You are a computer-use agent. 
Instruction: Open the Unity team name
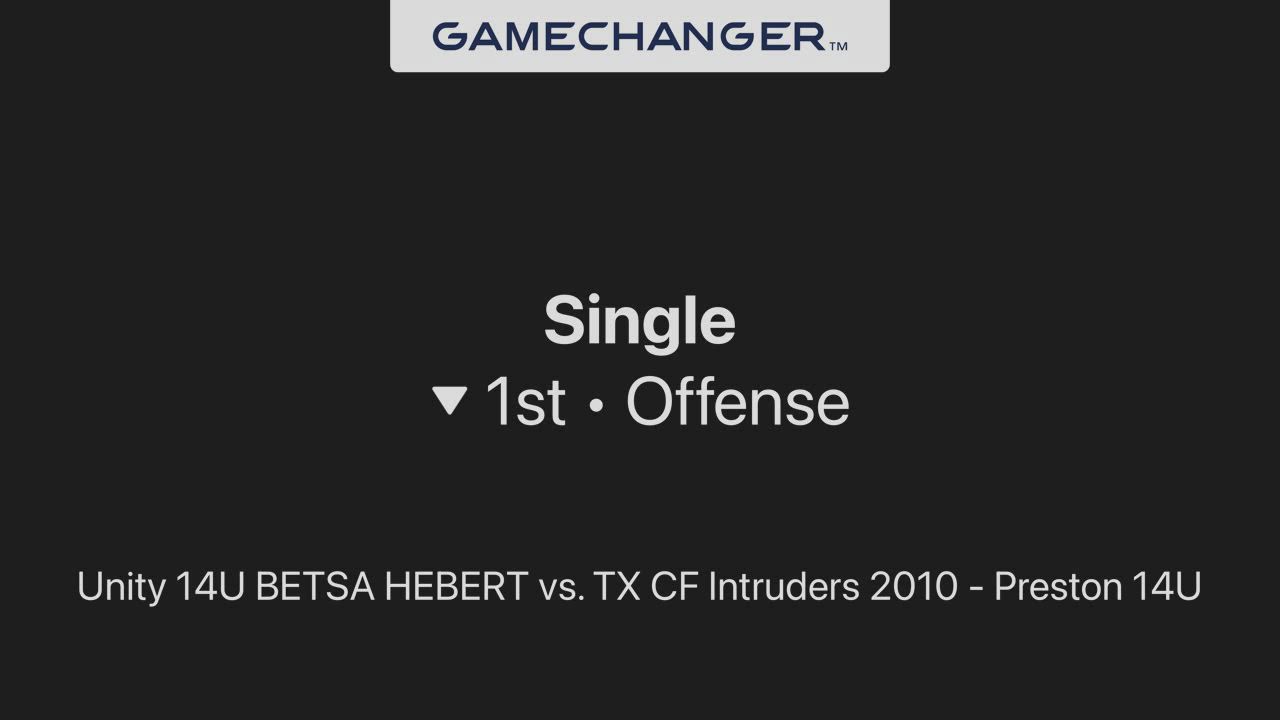point(121,587)
